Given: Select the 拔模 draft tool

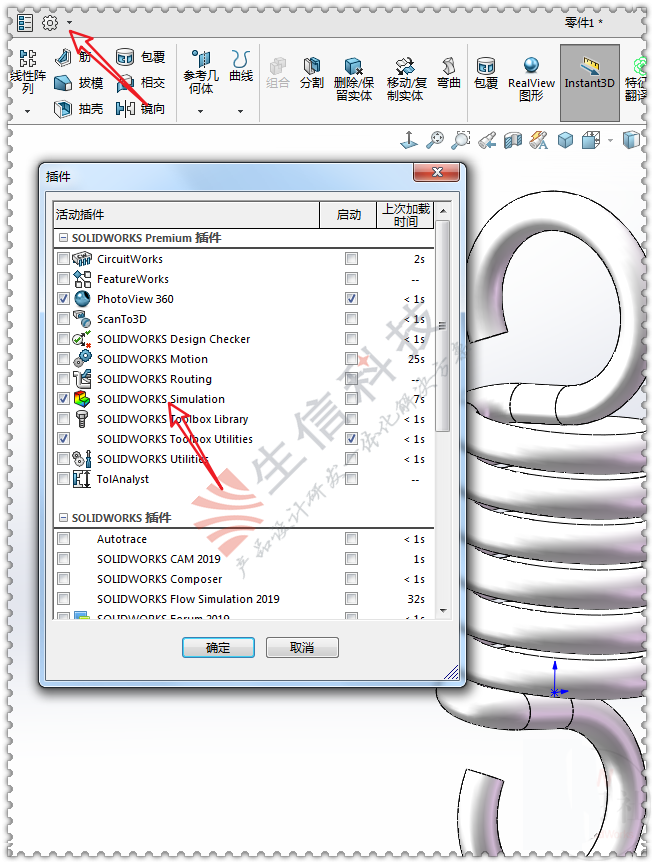Looking at the screenshot, I should point(79,83).
